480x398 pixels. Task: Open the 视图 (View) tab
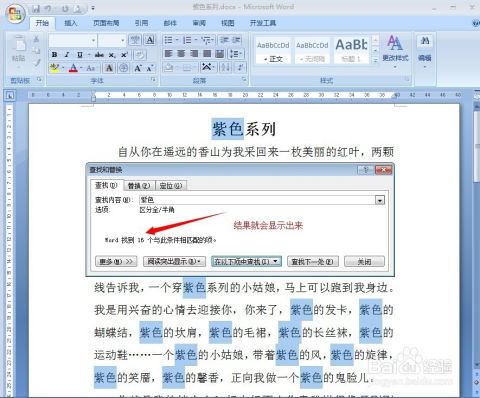[228, 23]
